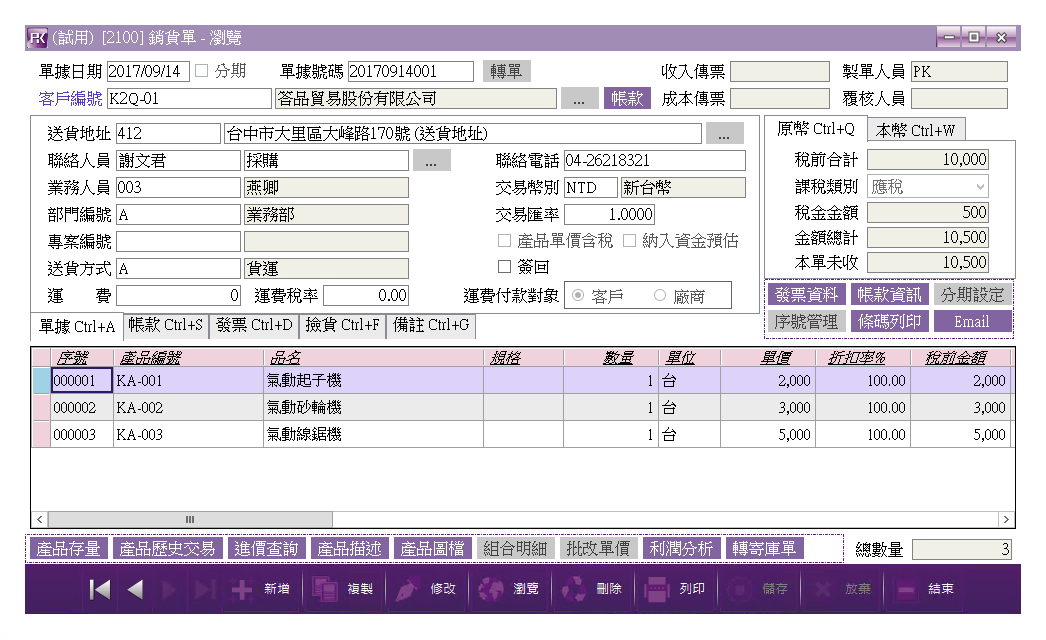Maximize the 銷貨單 window
Screen dimensions: 1046x640
974,37
